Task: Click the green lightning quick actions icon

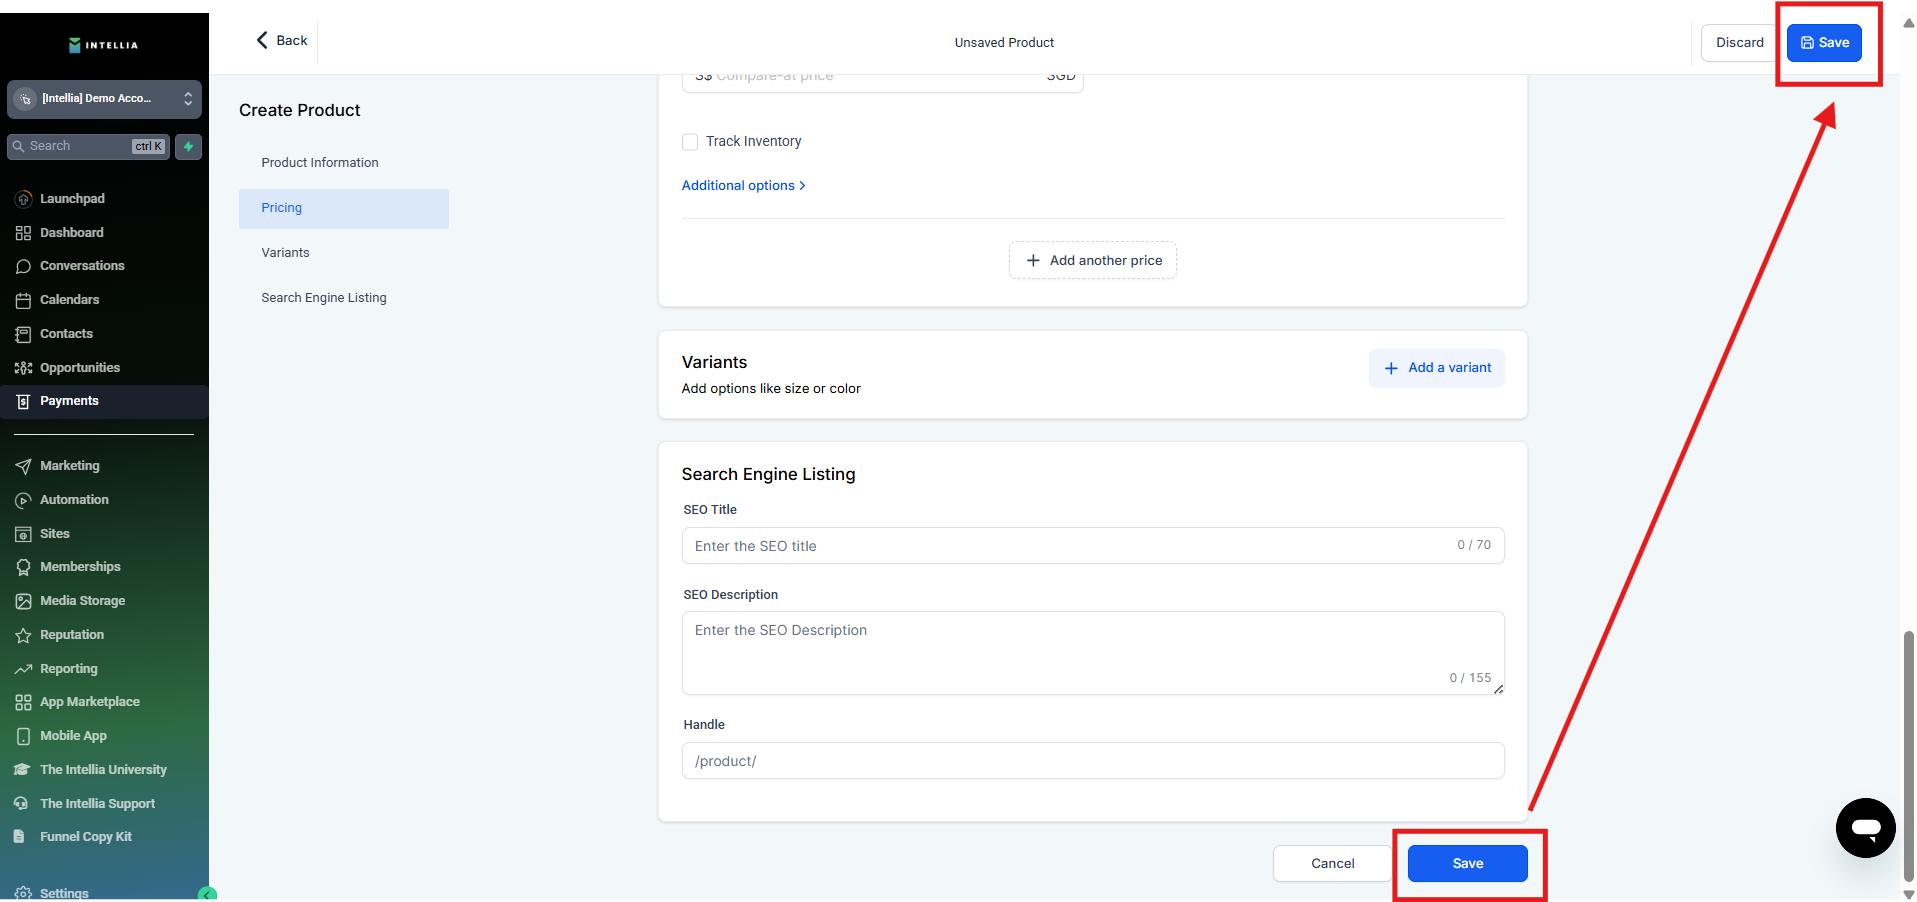Action: 188,146
